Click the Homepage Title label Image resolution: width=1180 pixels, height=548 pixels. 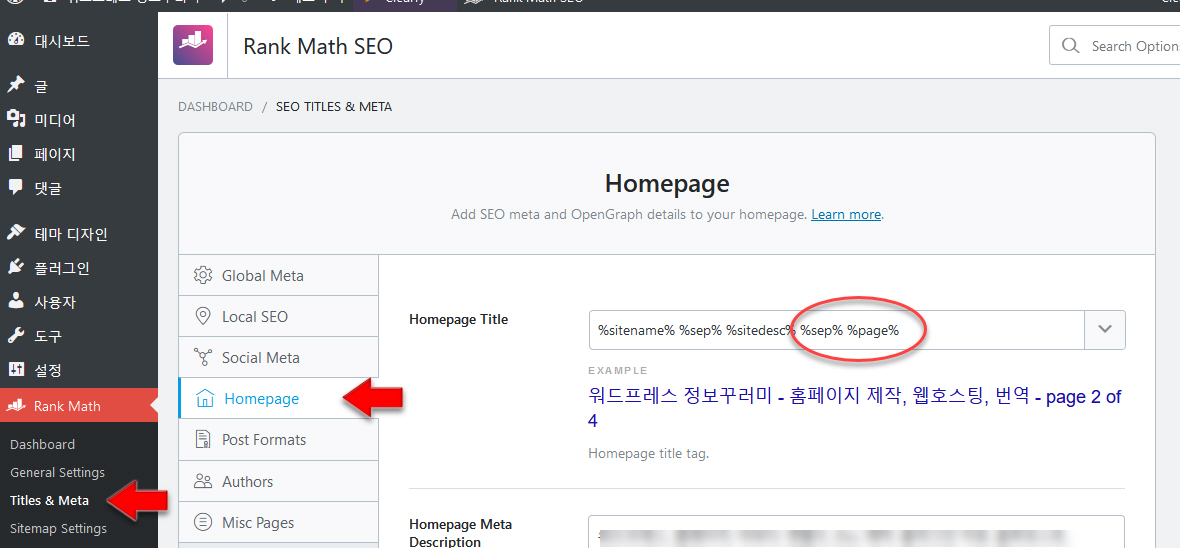point(458,319)
